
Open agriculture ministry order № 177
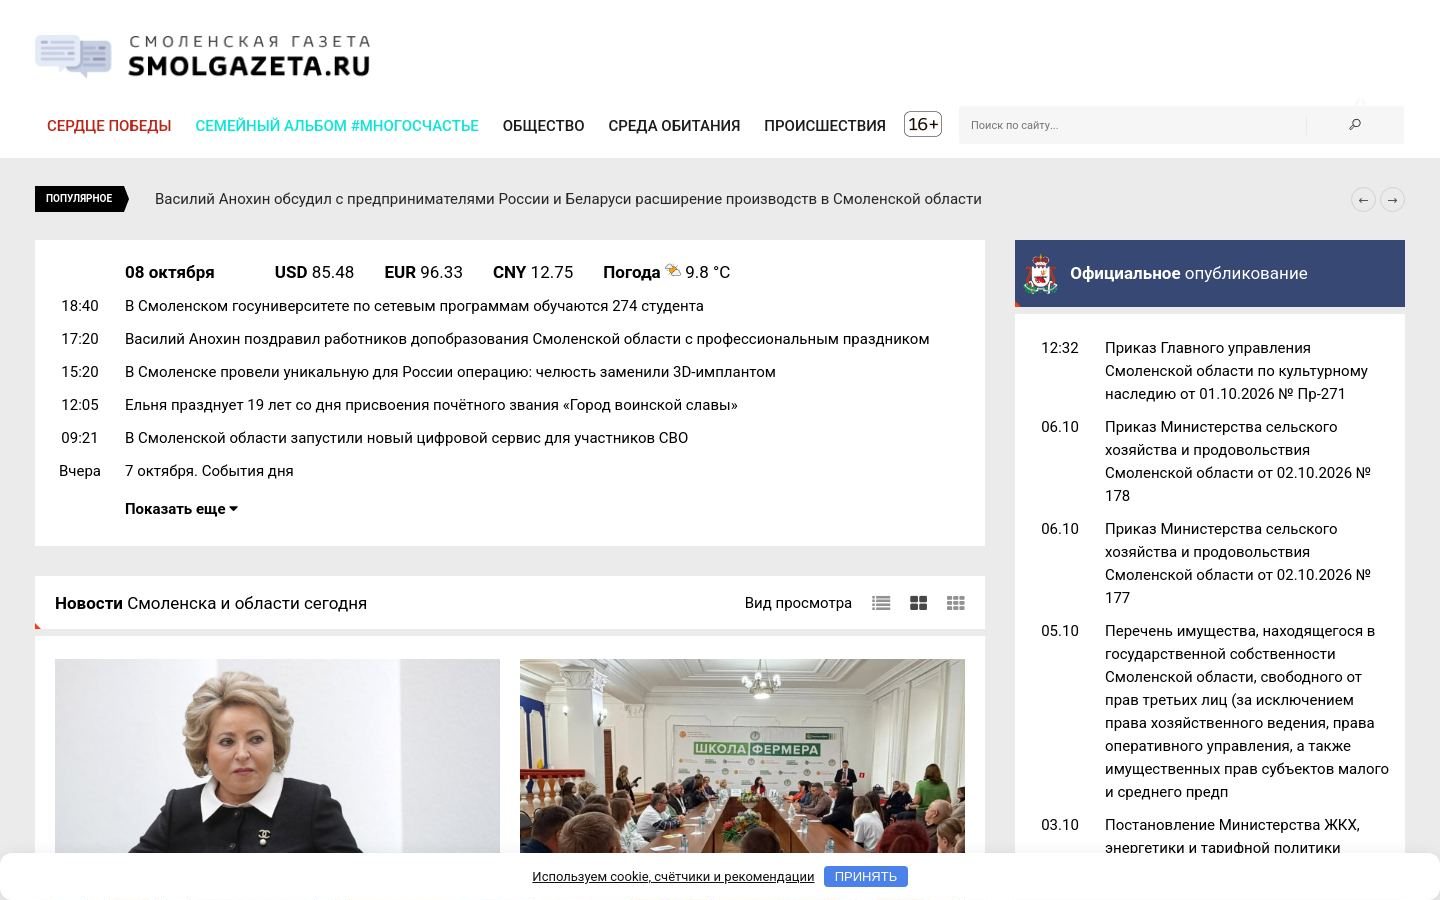(x=1238, y=563)
